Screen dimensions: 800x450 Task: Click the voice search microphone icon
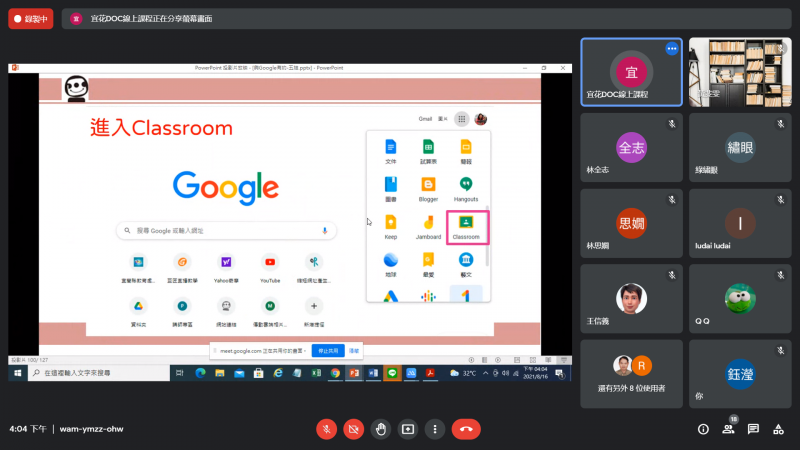coord(324,231)
